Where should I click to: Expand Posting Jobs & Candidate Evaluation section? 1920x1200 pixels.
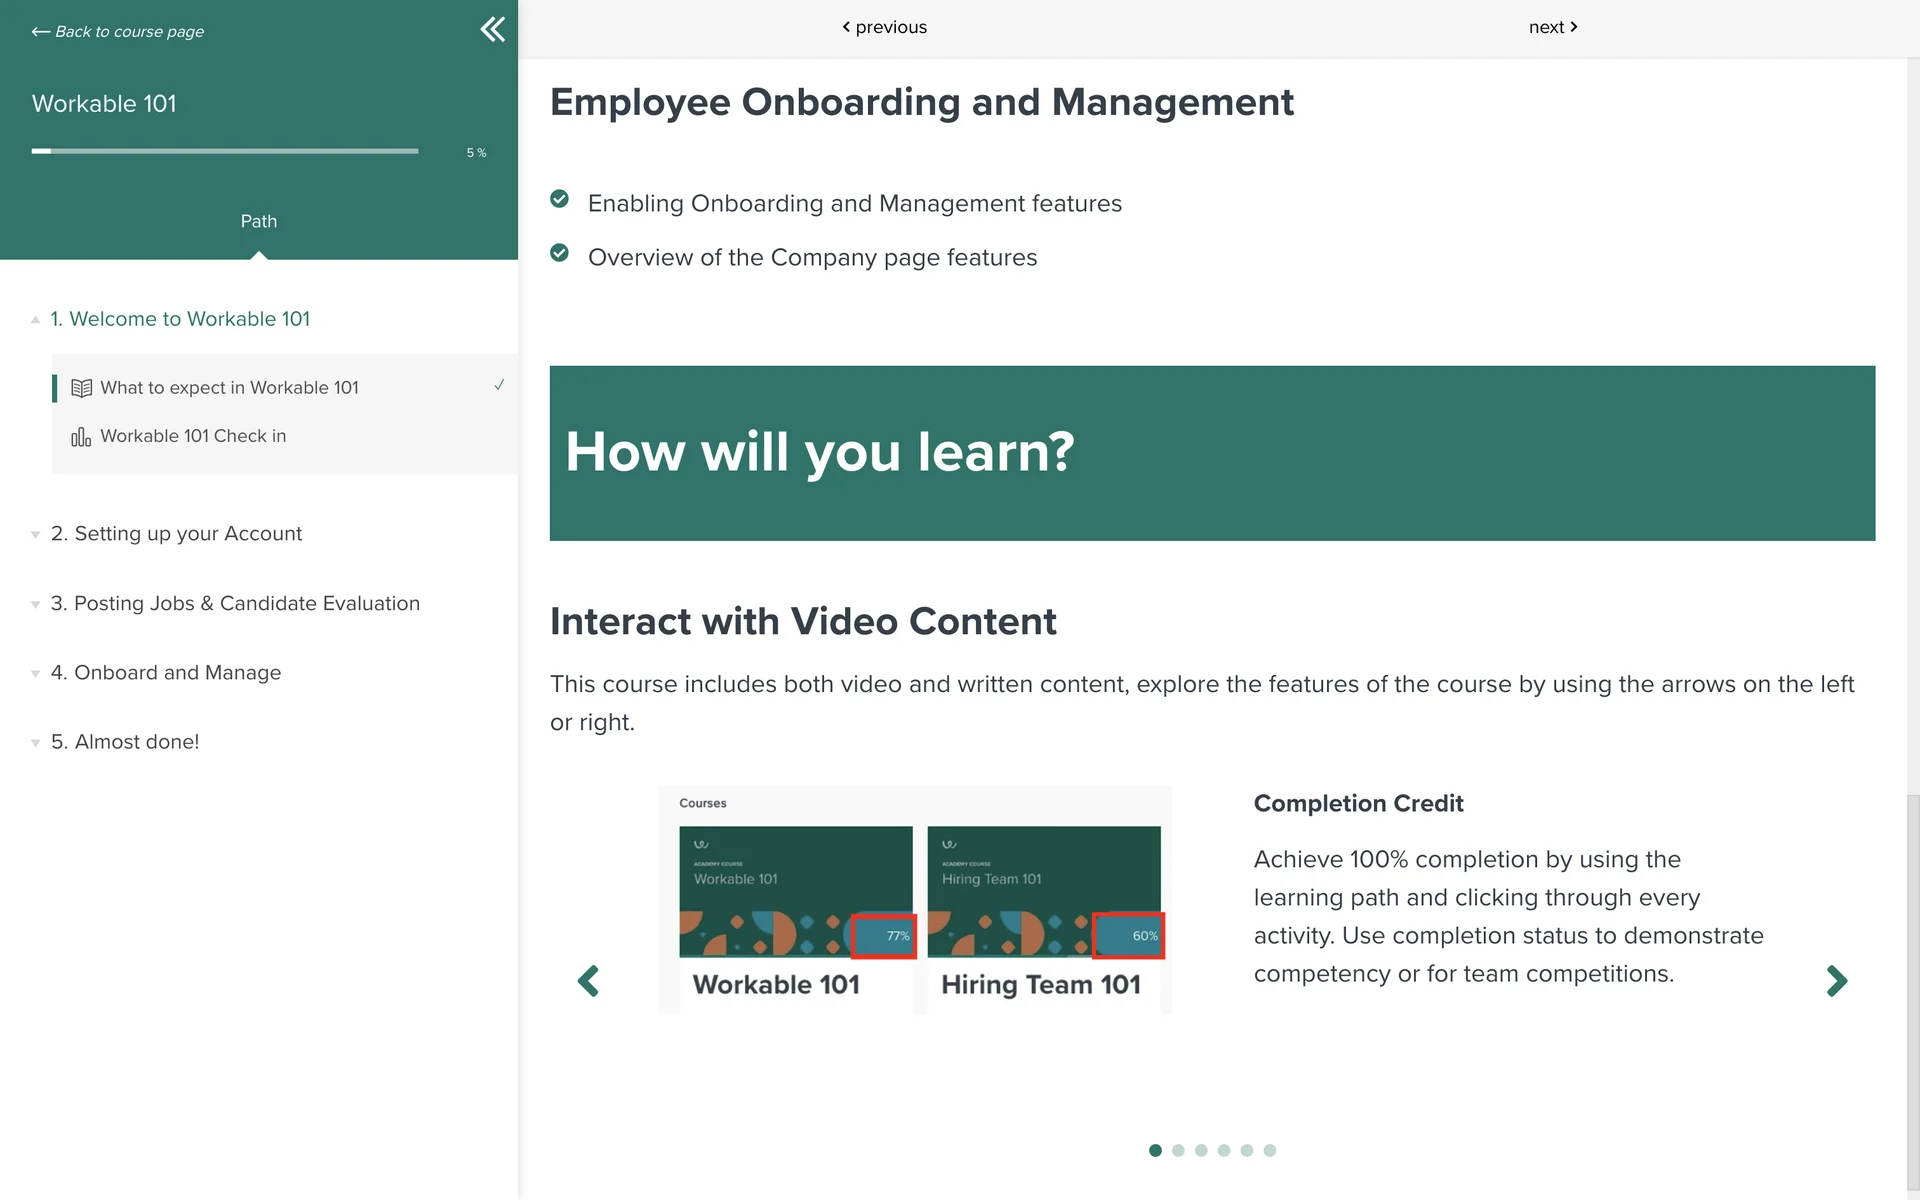click(x=235, y=604)
